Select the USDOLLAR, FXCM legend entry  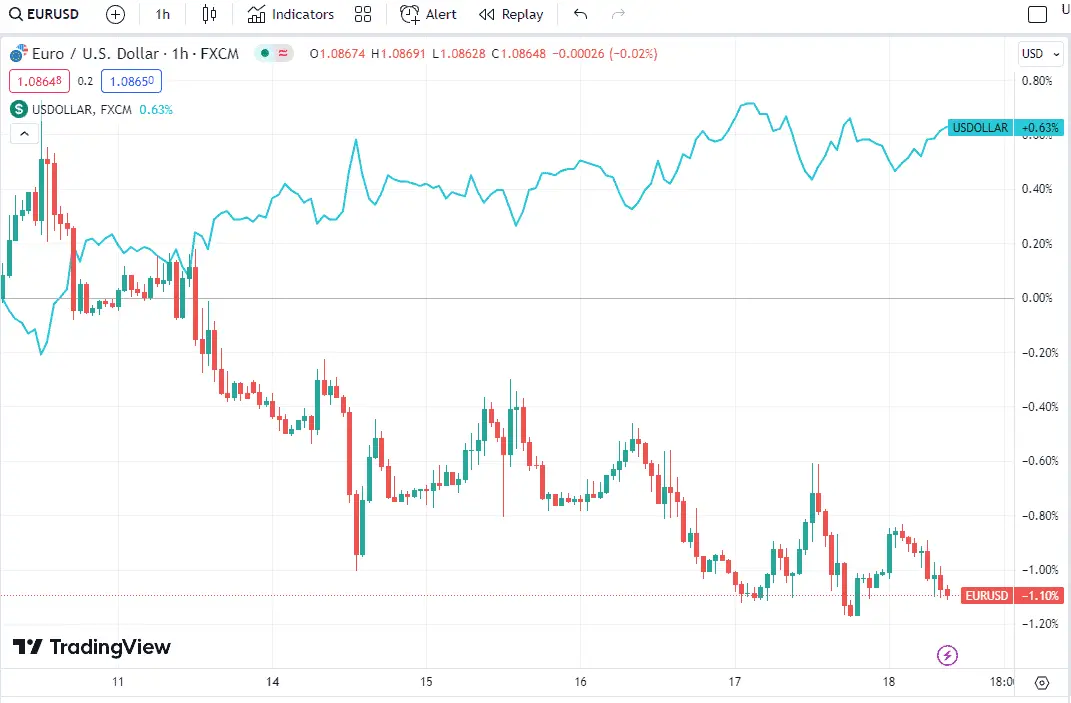(x=82, y=109)
